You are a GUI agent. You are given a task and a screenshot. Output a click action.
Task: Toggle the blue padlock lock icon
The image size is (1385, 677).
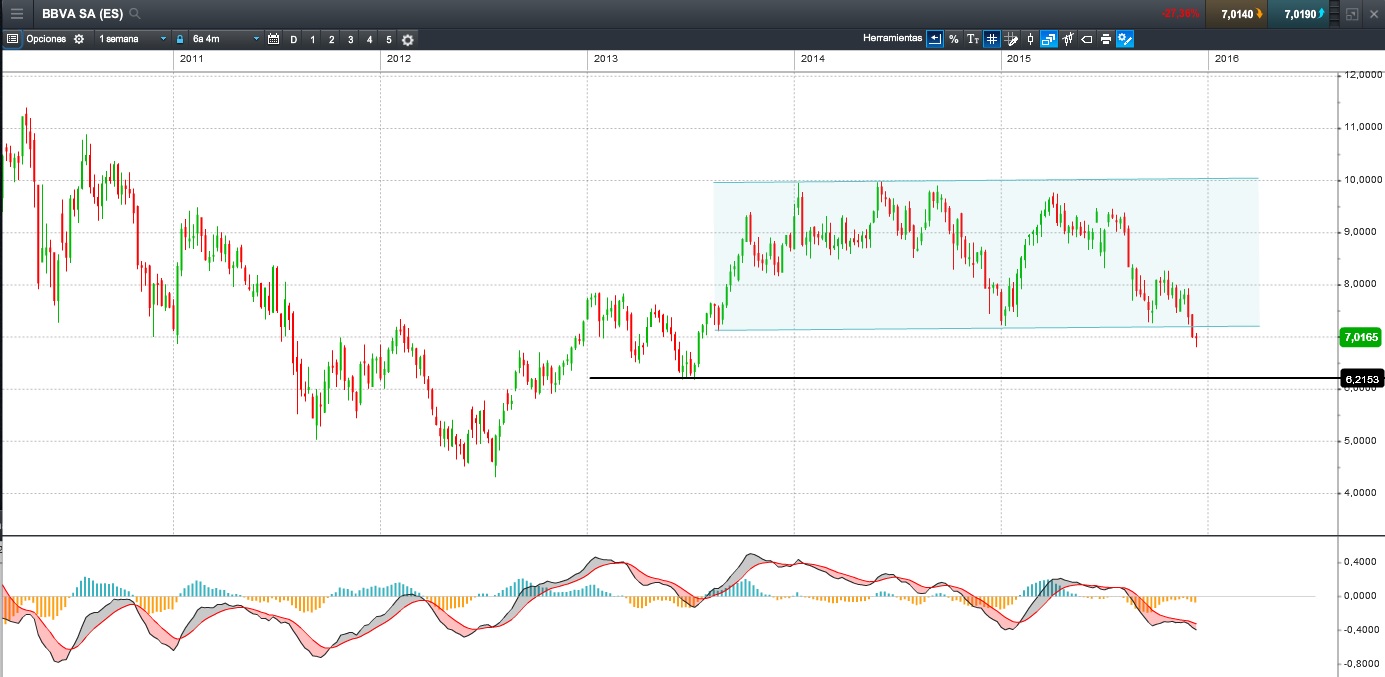pyautogui.click(x=180, y=39)
